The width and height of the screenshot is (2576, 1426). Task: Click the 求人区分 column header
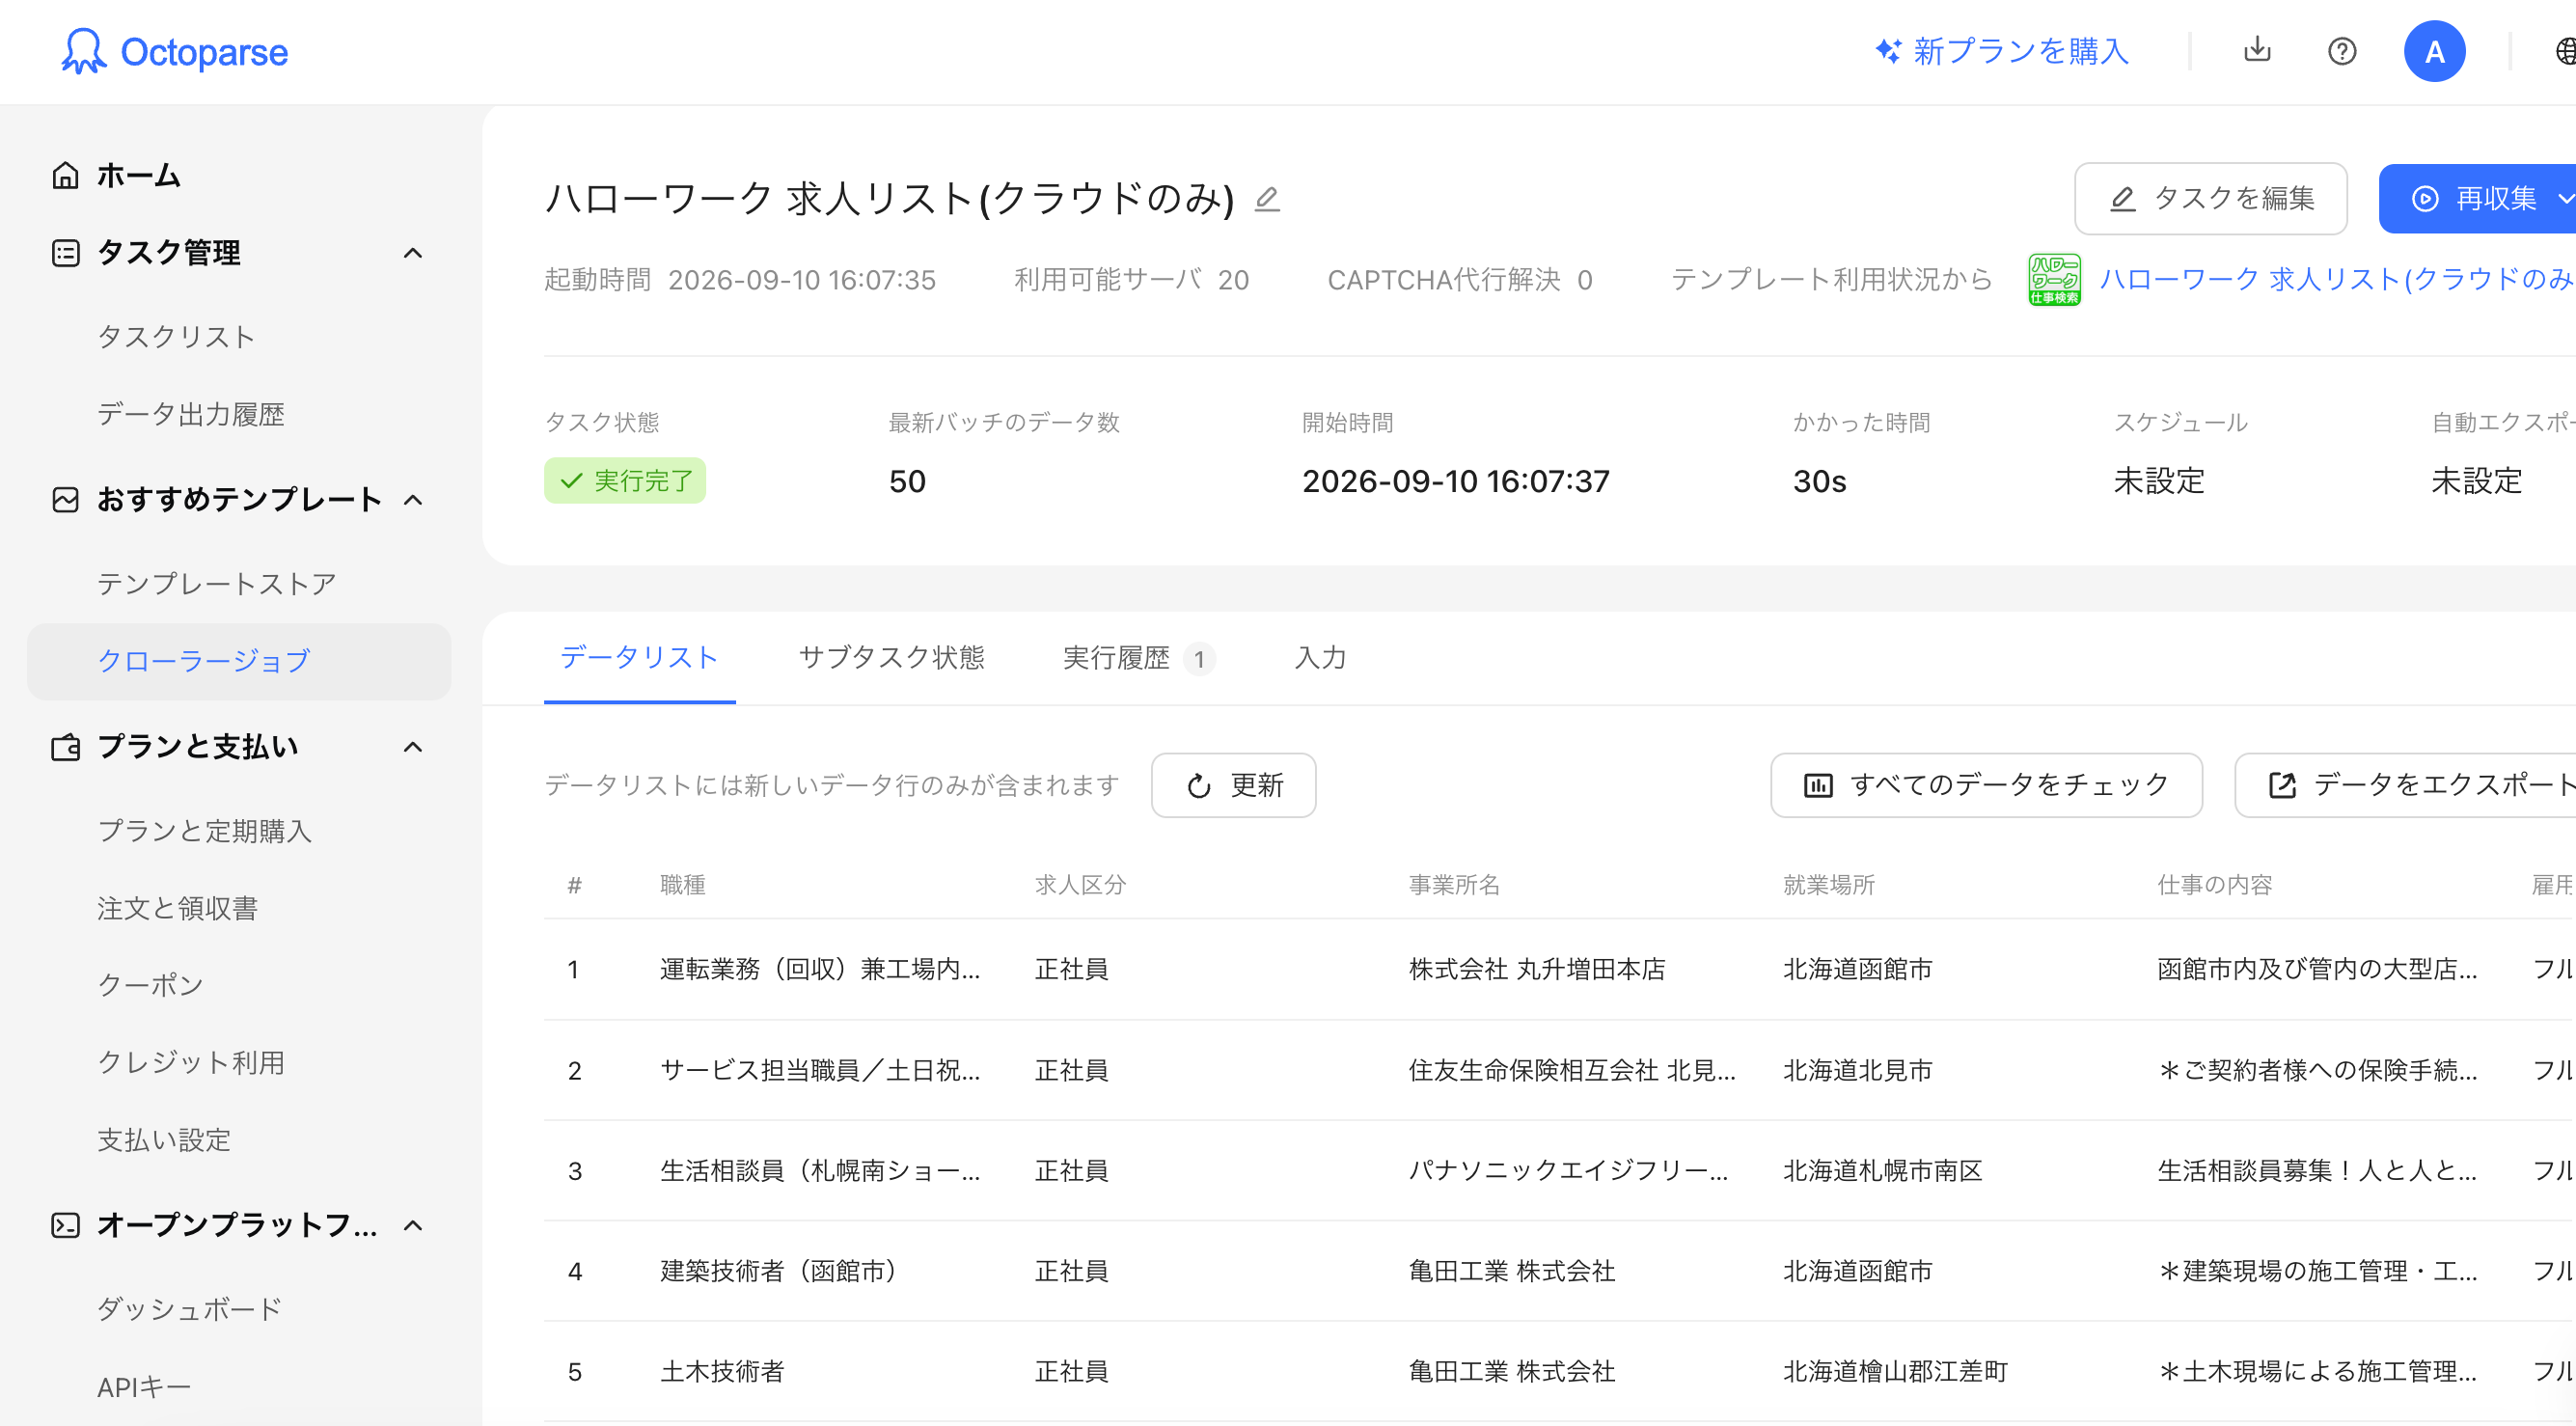pos(1080,884)
